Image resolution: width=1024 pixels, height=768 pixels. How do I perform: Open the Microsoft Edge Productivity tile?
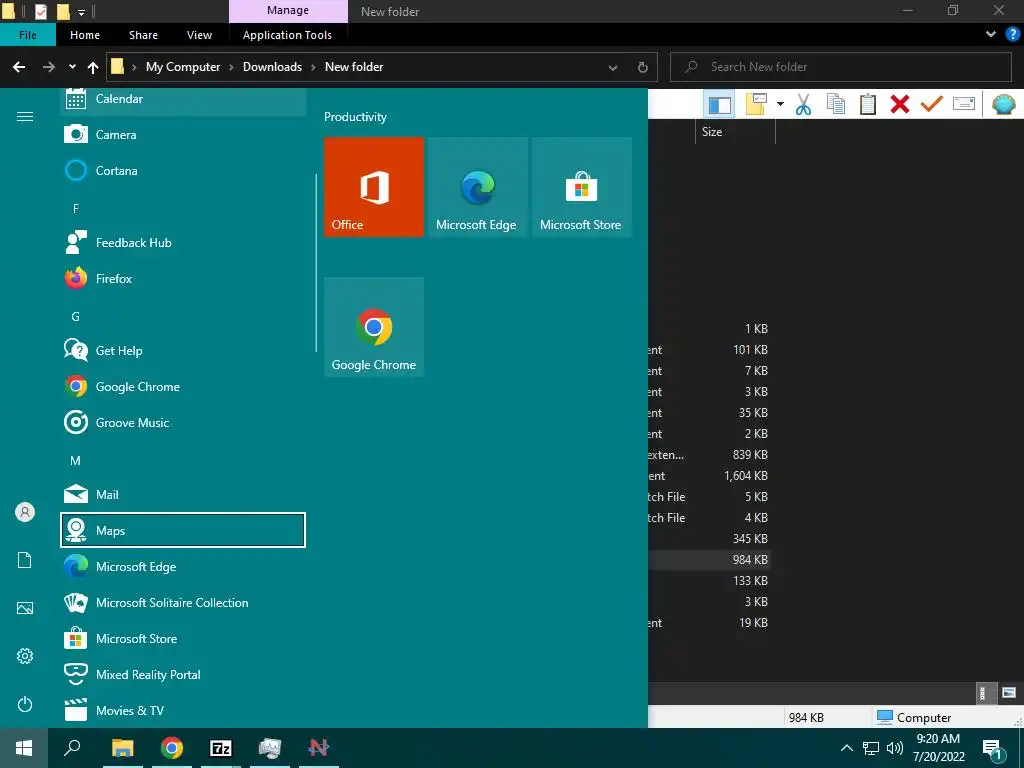[477, 187]
